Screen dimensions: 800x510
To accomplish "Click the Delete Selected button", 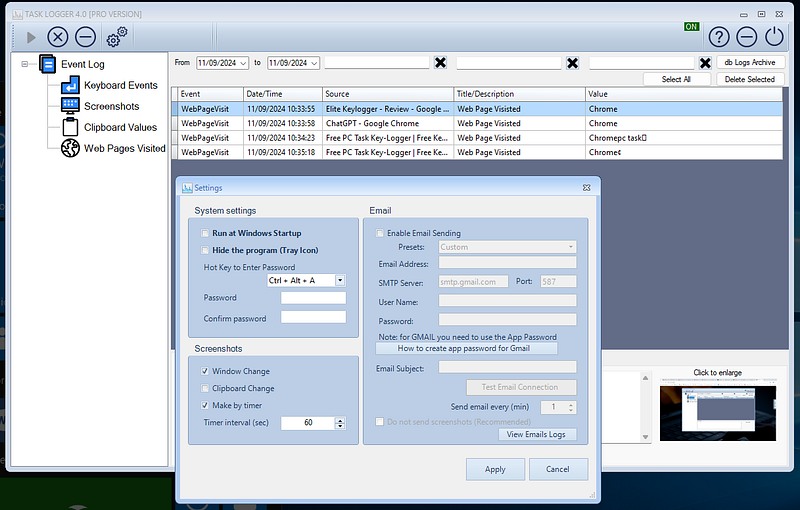I will click(x=749, y=79).
